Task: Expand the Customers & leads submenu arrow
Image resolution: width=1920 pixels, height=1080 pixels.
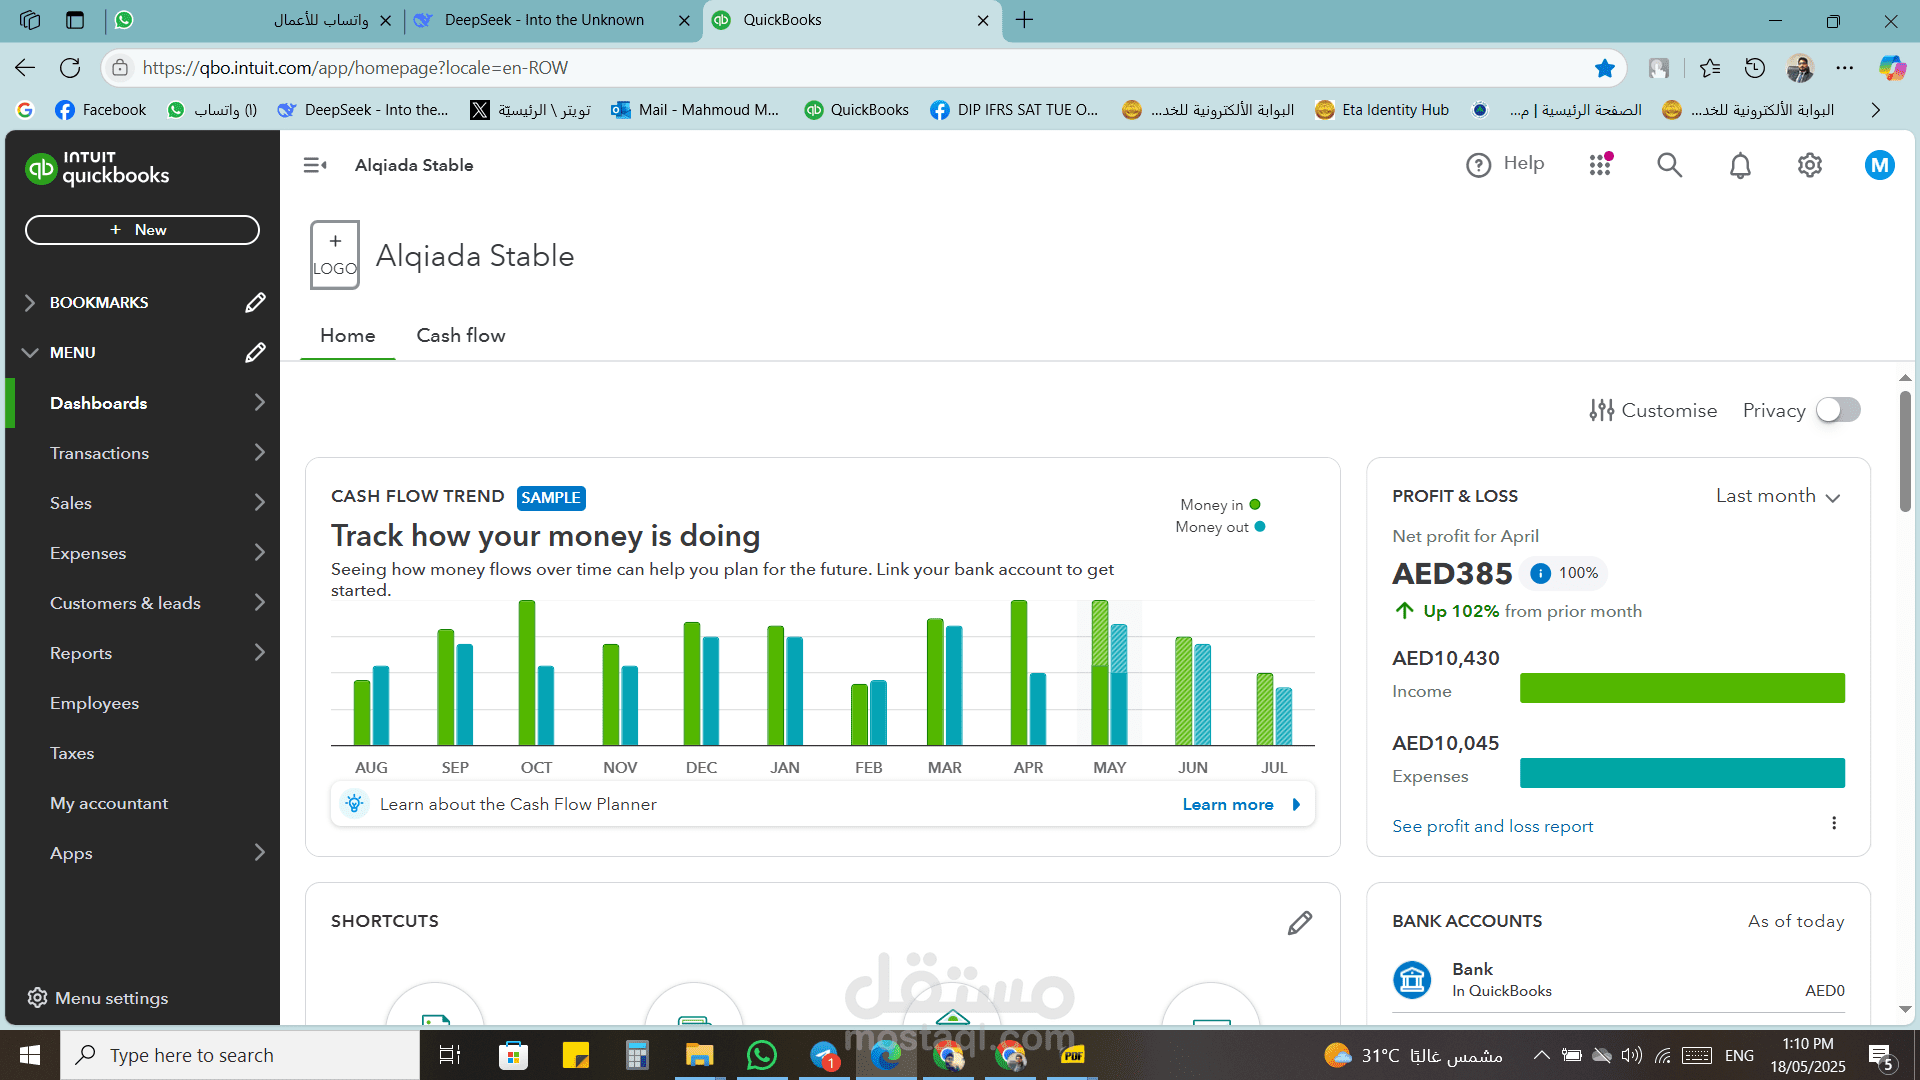Action: tap(260, 602)
